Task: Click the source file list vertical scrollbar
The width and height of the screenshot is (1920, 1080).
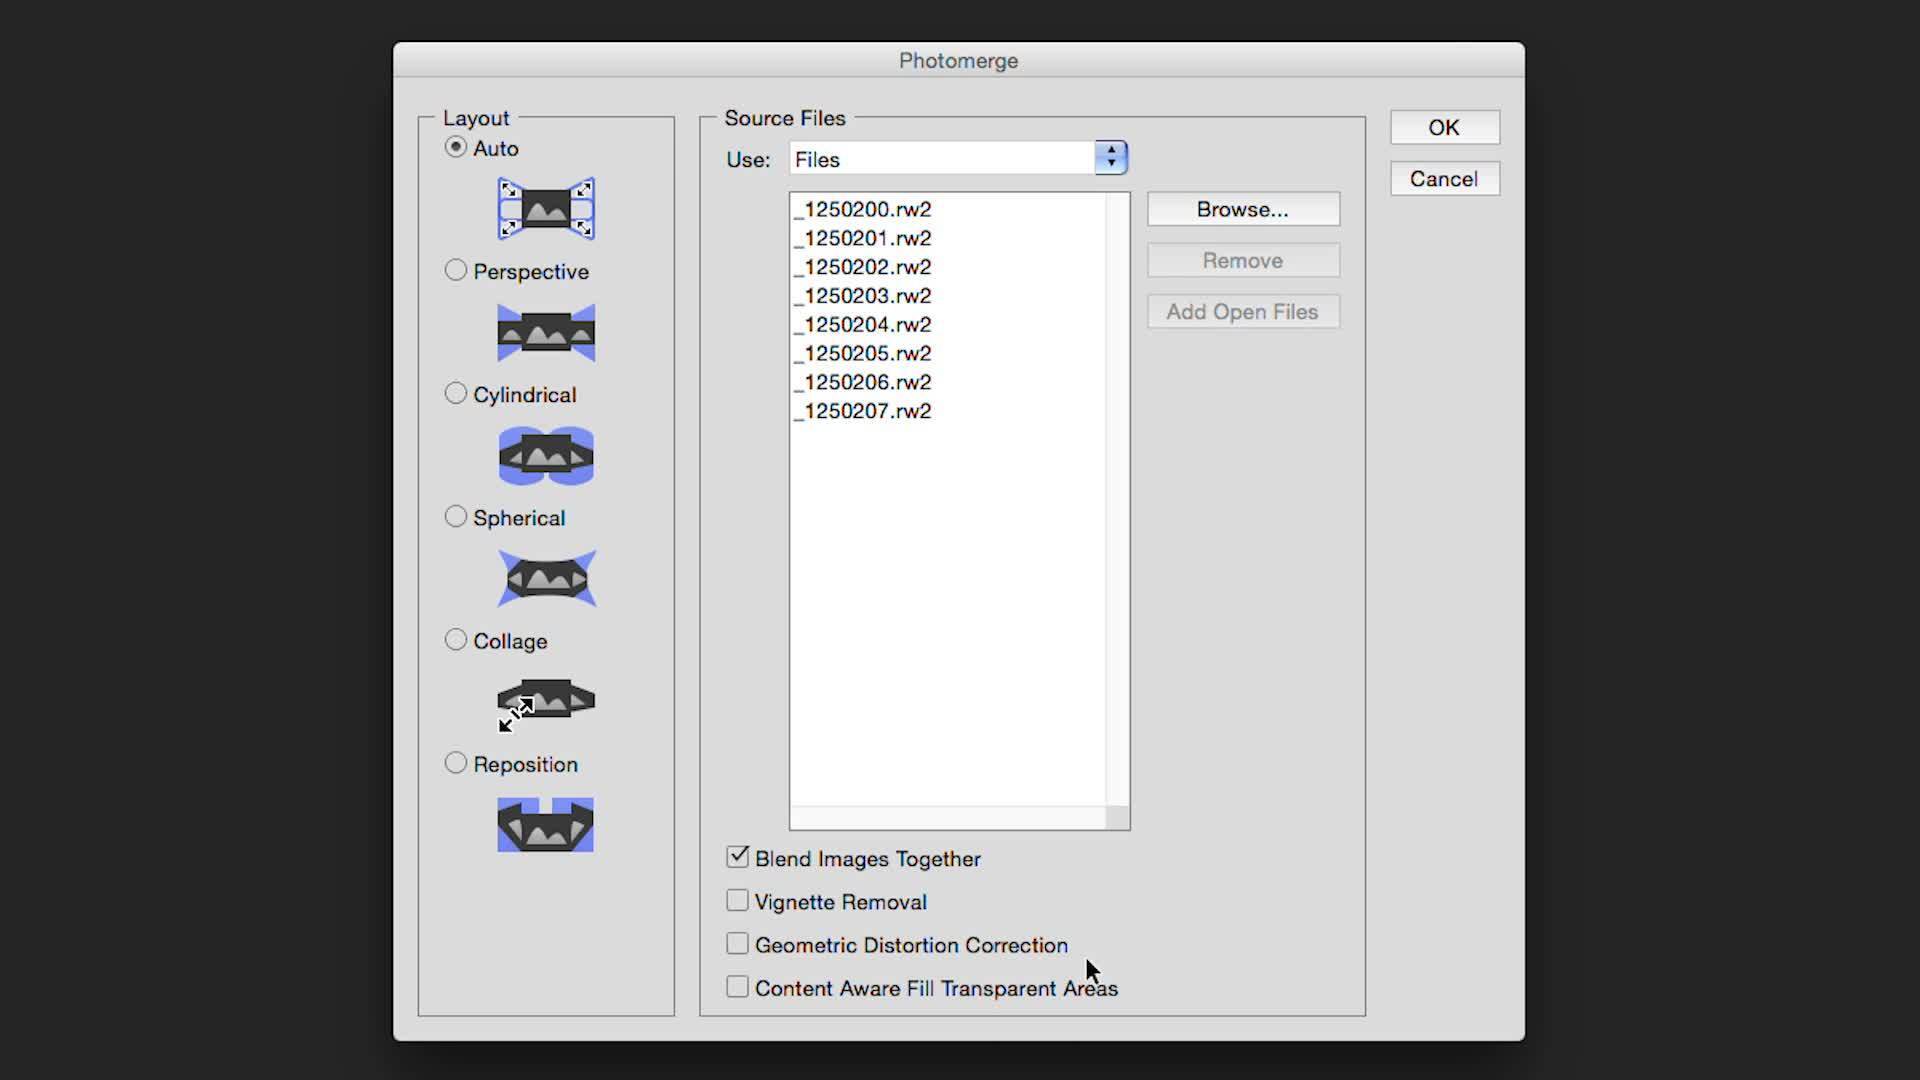Action: pos(1118,499)
